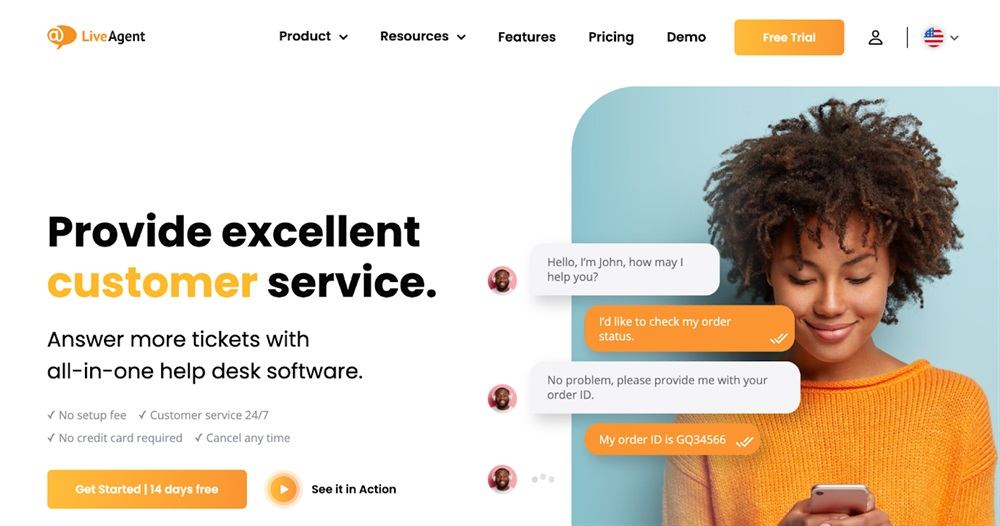The image size is (1000, 526).
Task: Click the agent avatar beside the order ID request
Action: tap(502, 398)
